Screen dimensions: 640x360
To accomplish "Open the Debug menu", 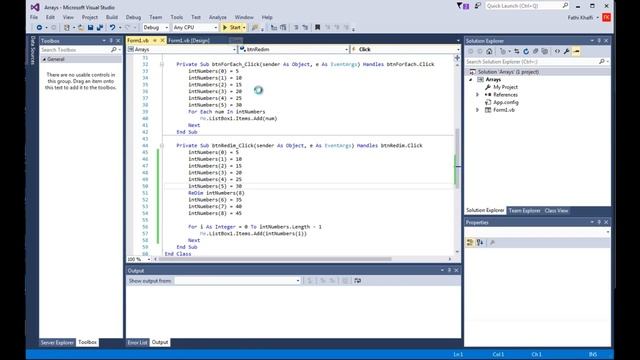I will [133, 17].
